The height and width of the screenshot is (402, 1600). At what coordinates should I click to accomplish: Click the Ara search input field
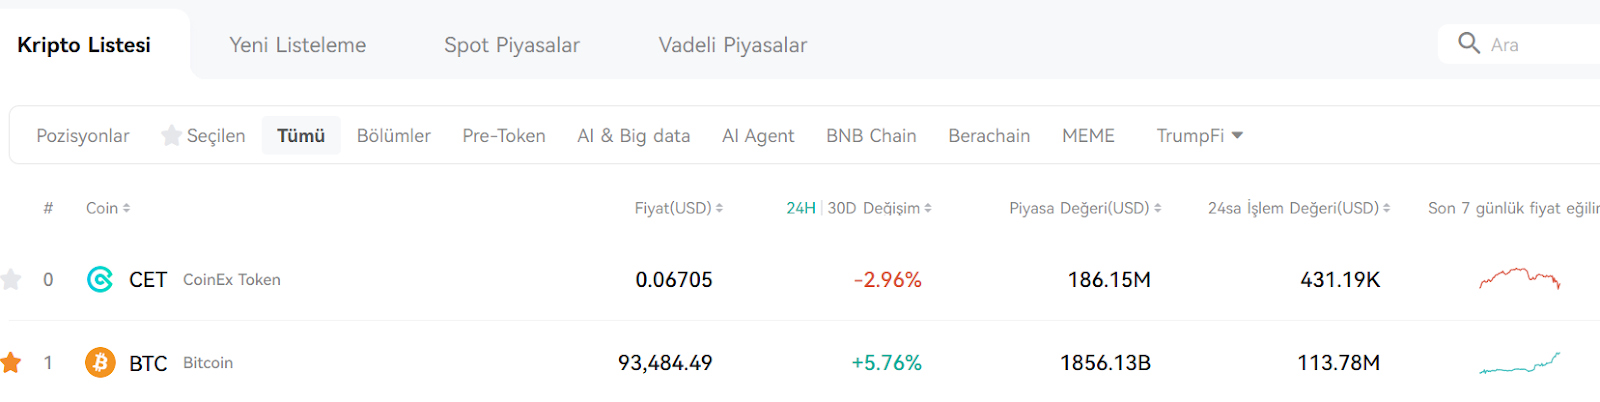[x=1540, y=44]
